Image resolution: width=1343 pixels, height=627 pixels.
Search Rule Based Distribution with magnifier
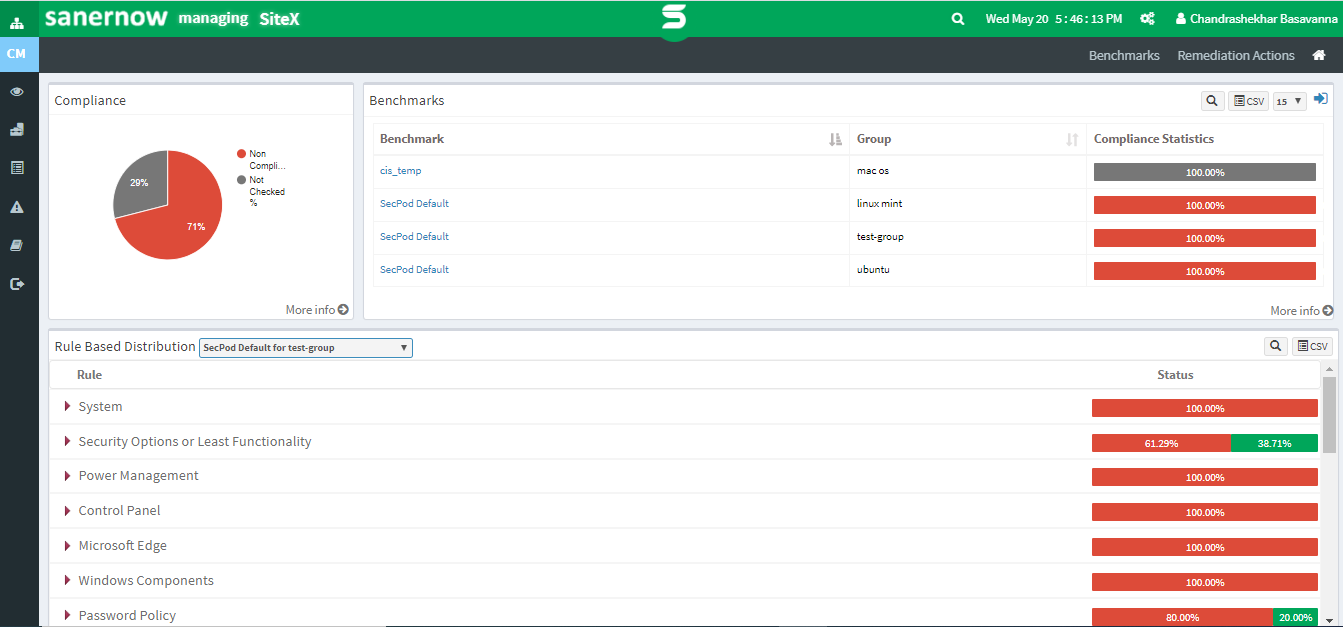point(1276,346)
